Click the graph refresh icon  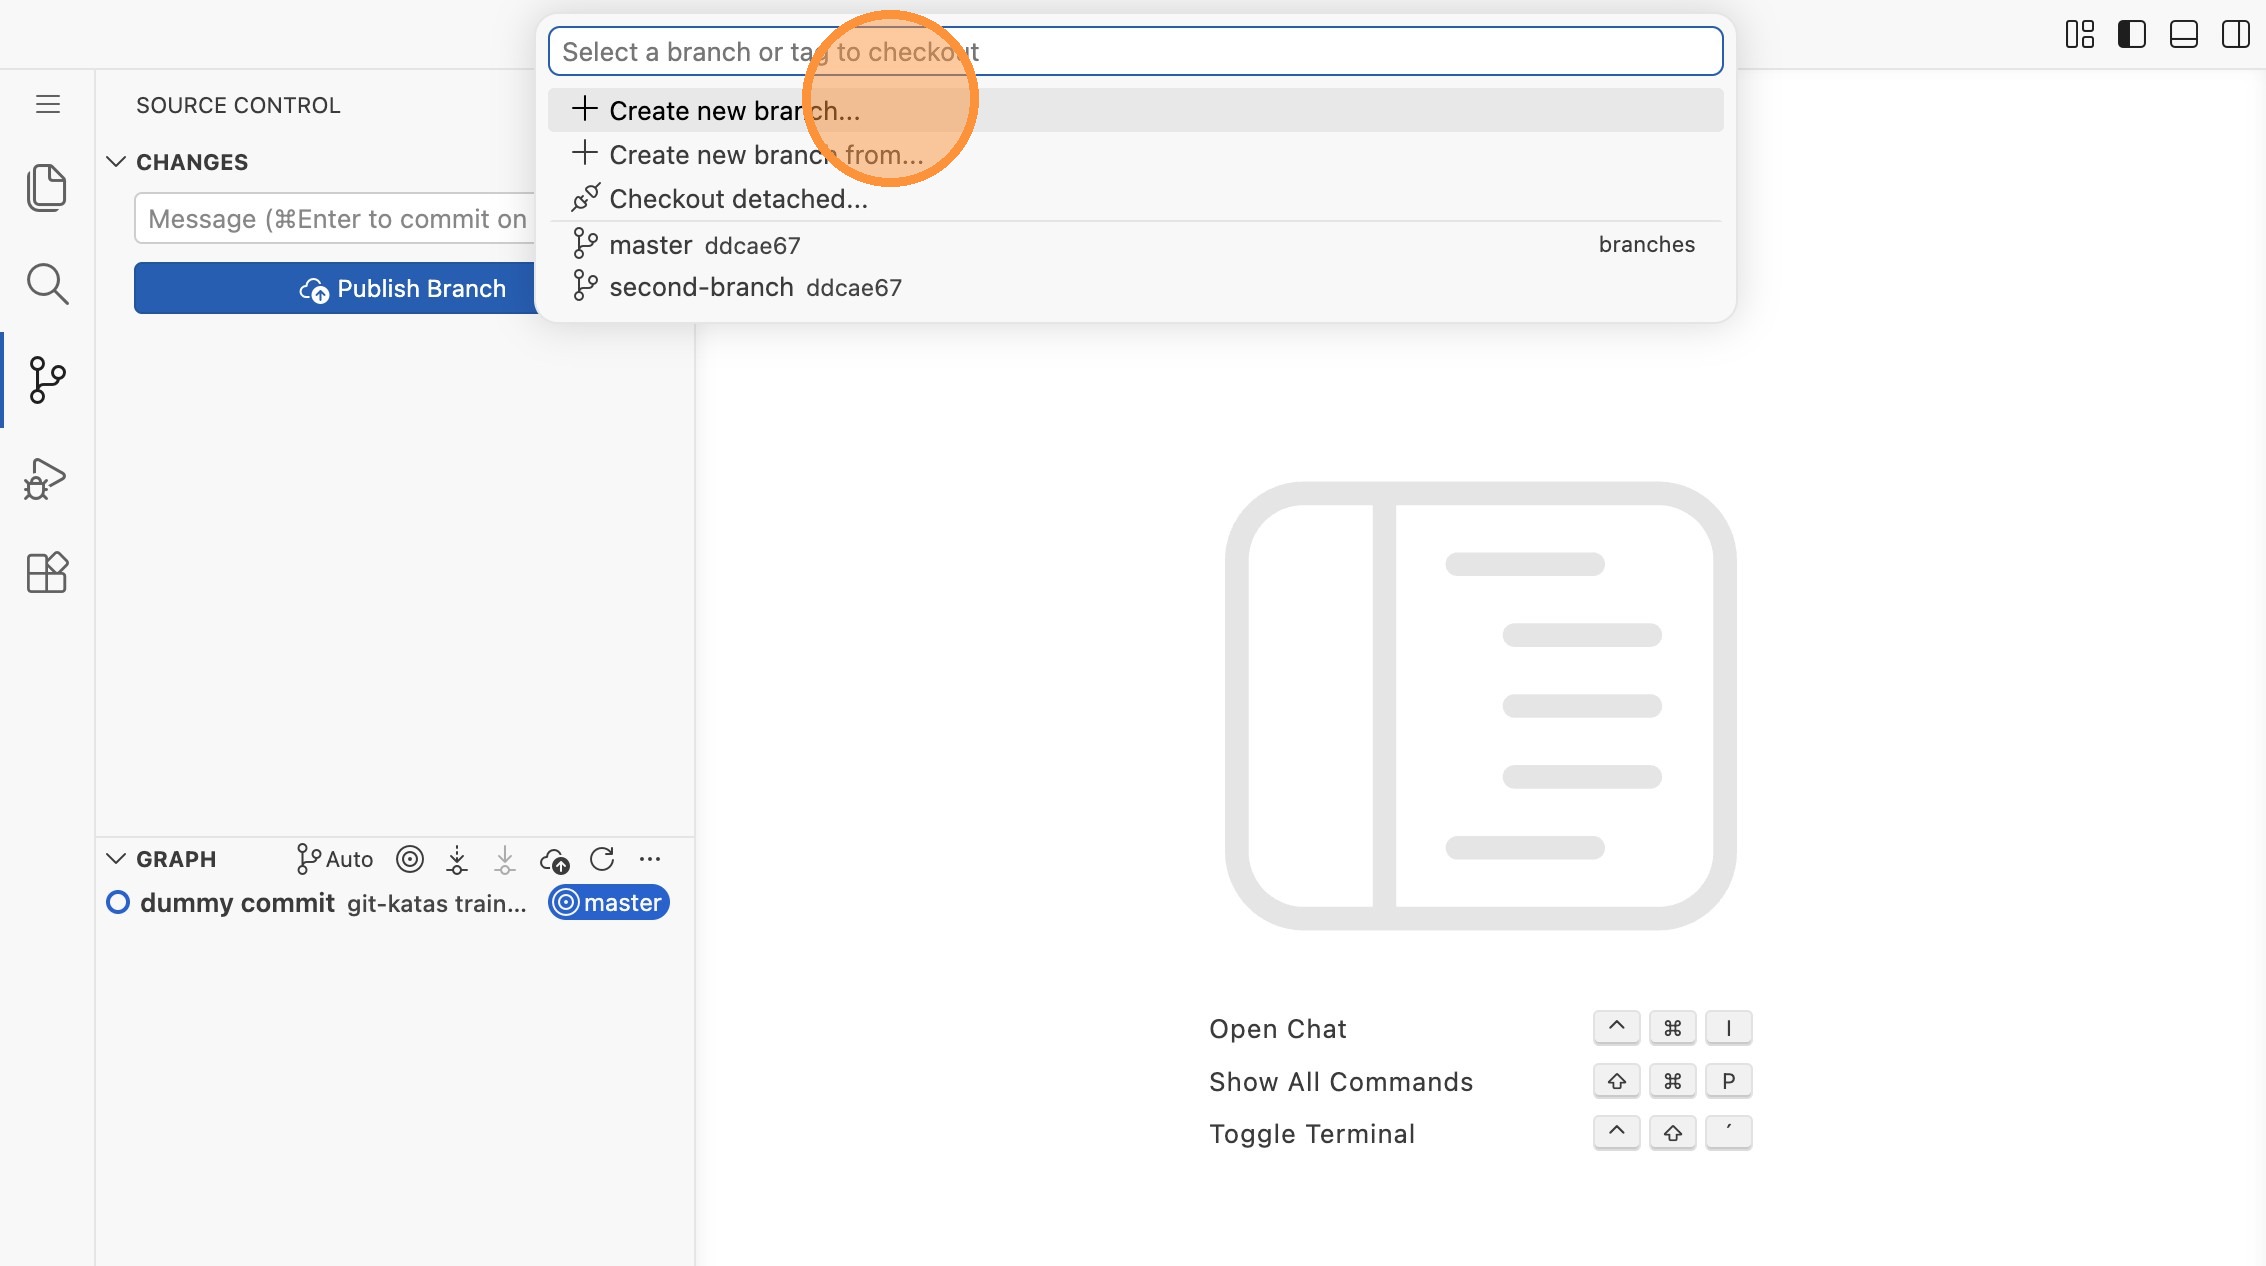click(602, 859)
